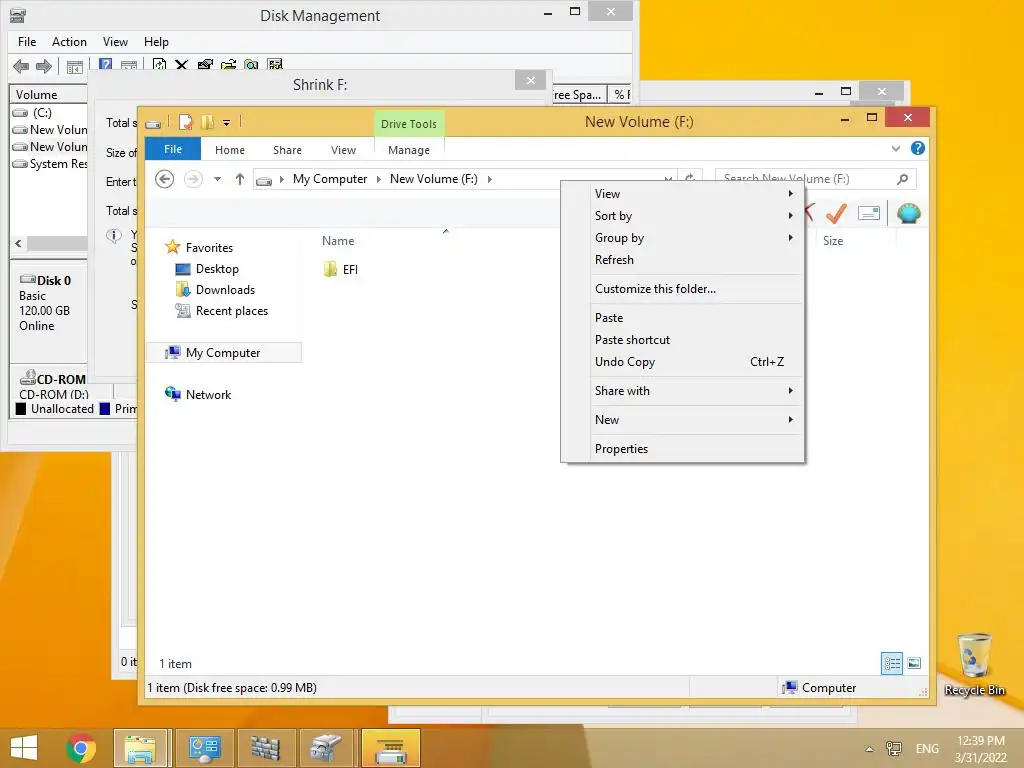Open Properties from context menu
This screenshot has height=768, width=1024.
click(682, 449)
